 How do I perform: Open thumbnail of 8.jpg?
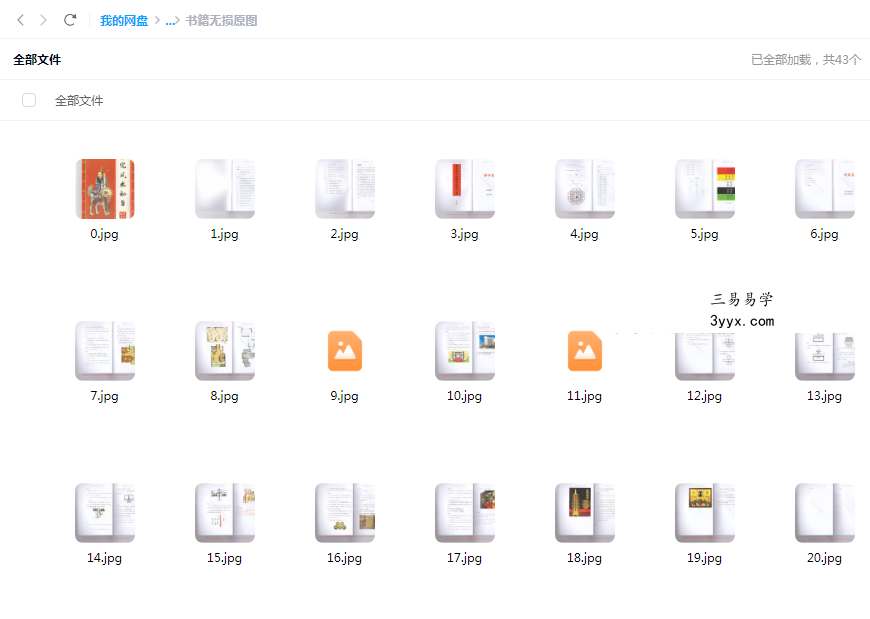pos(225,351)
